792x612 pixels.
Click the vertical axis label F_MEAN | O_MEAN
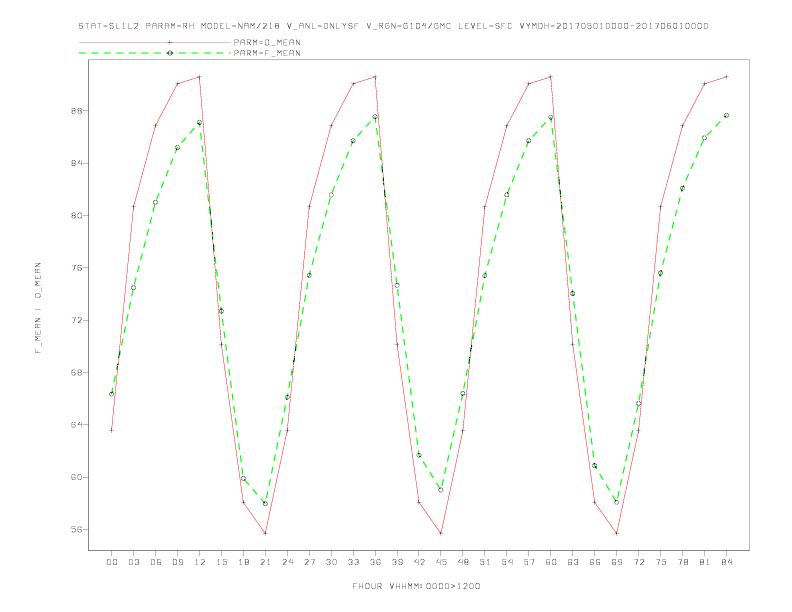coord(38,308)
